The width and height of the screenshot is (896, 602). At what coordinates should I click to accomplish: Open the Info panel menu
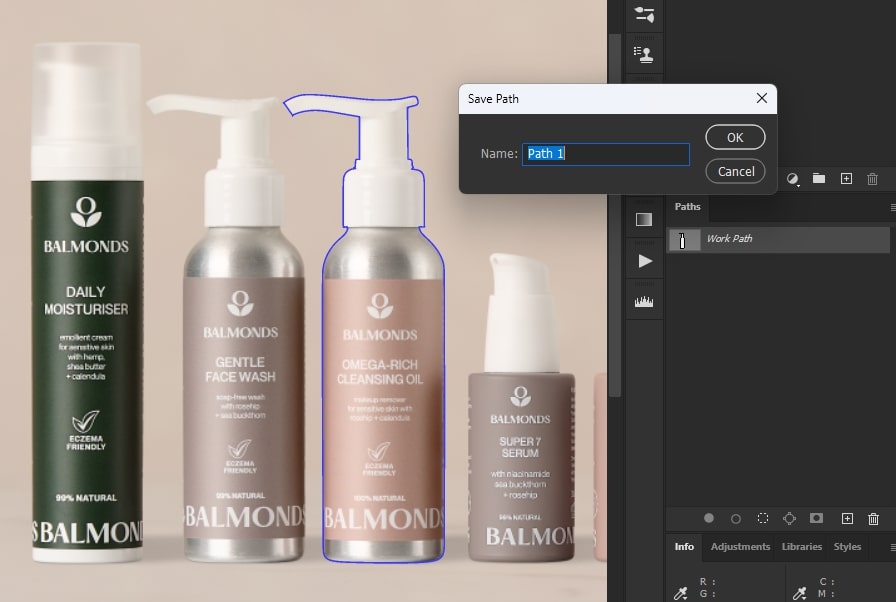892,546
